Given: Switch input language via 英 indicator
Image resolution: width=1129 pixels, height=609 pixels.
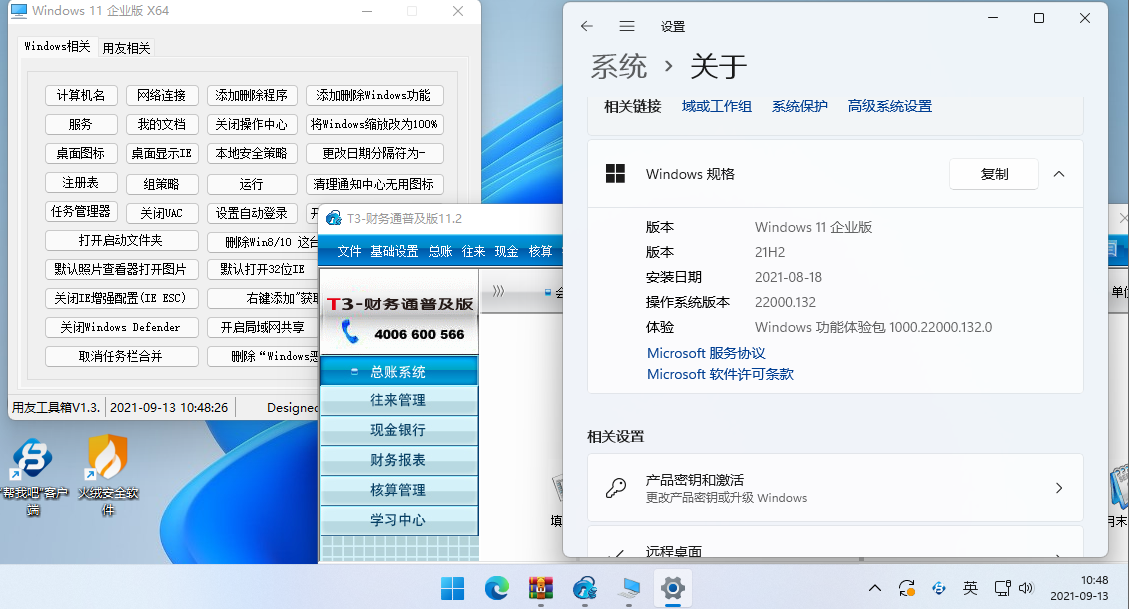Looking at the screenshot, I should point(971,588).
